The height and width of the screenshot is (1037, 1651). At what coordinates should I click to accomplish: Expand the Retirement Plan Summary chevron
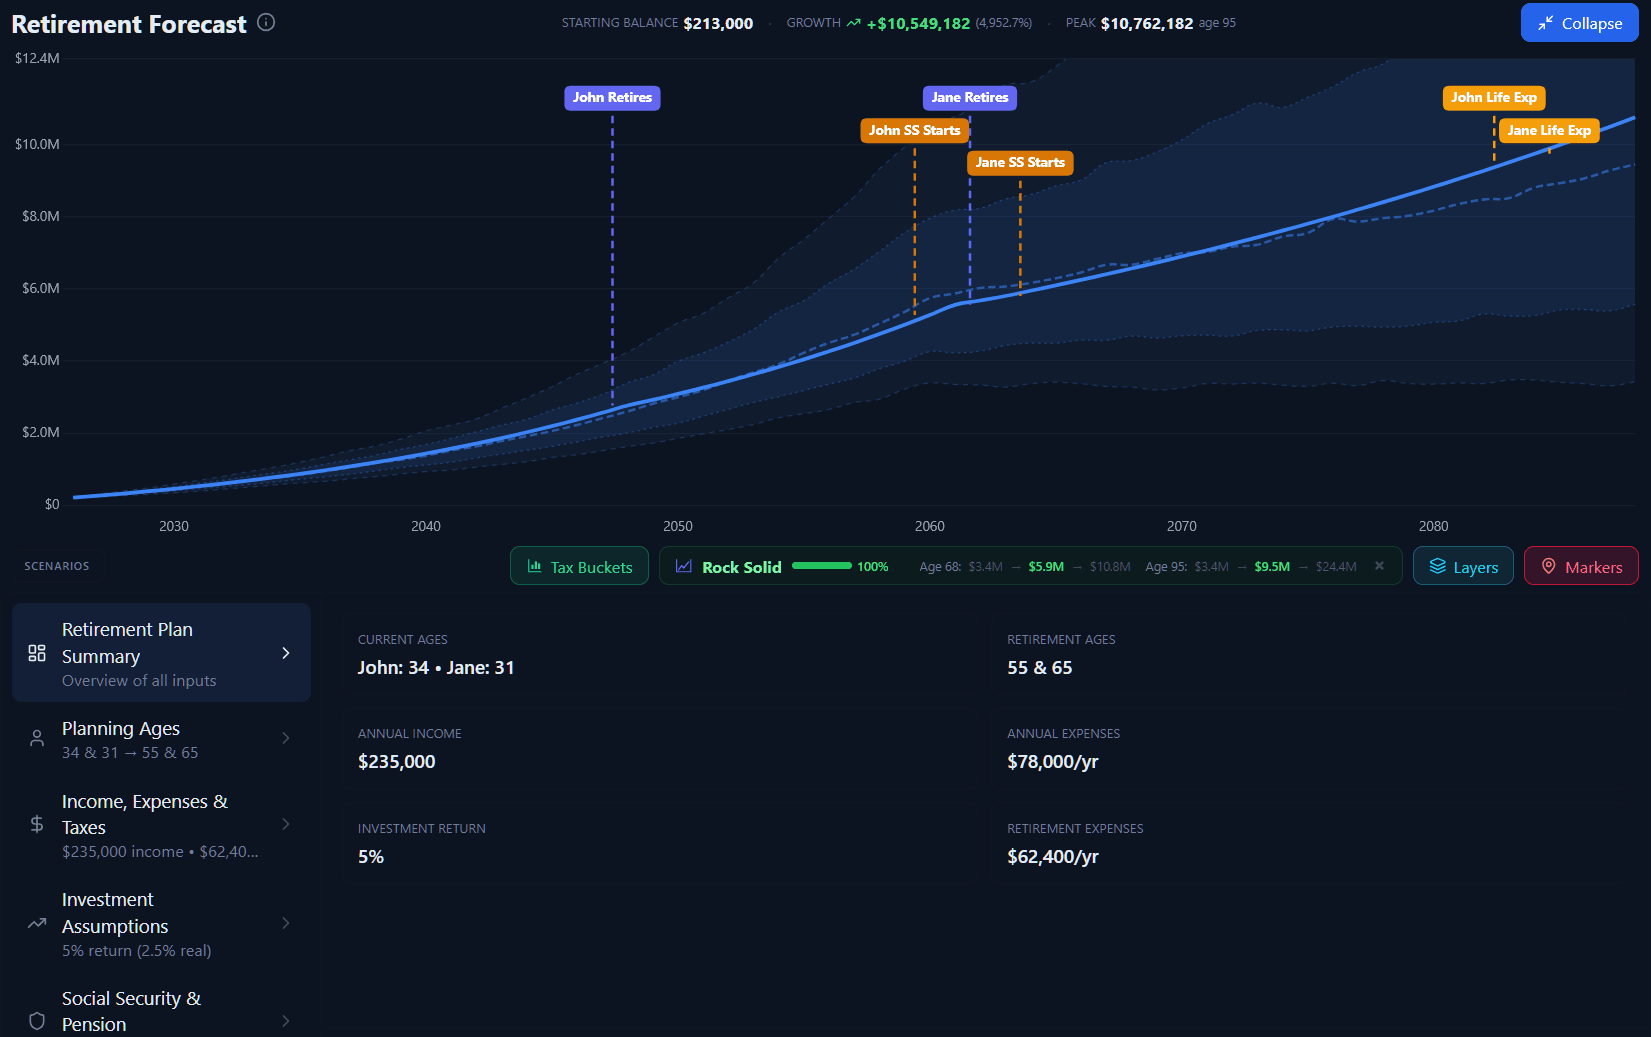pyautogui.click(x=286, y=653)
